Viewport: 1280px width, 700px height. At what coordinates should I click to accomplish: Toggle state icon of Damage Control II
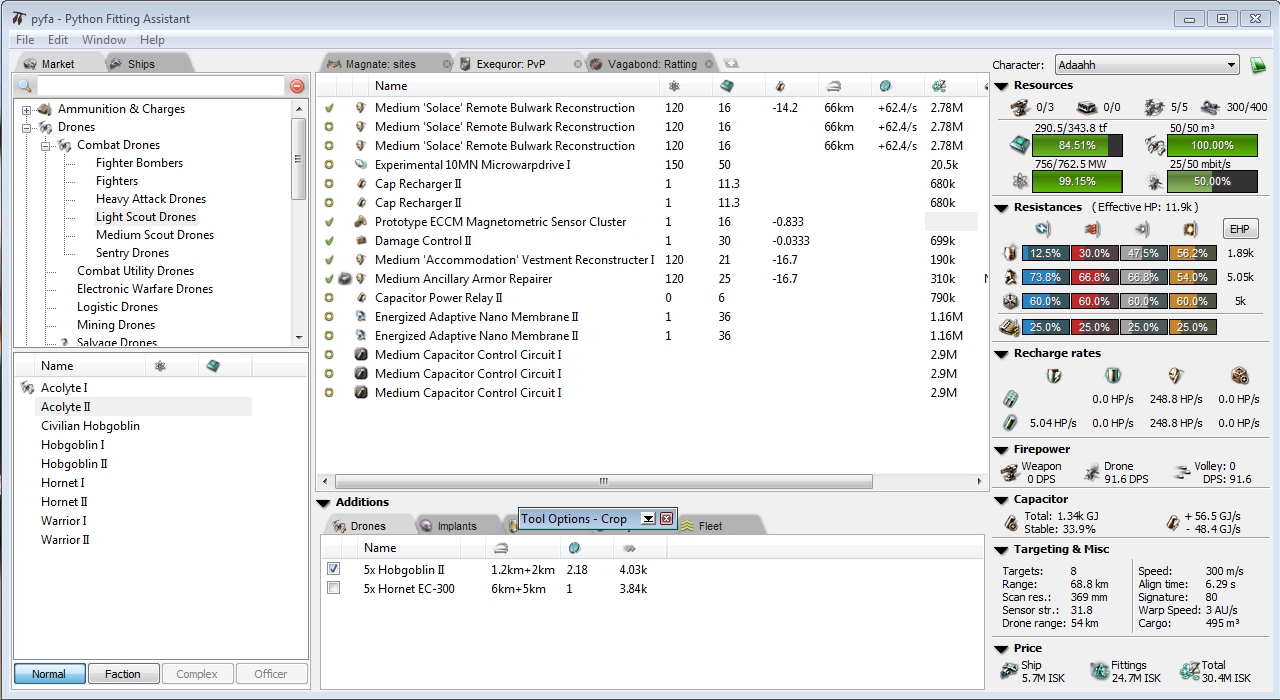[329, 241]
